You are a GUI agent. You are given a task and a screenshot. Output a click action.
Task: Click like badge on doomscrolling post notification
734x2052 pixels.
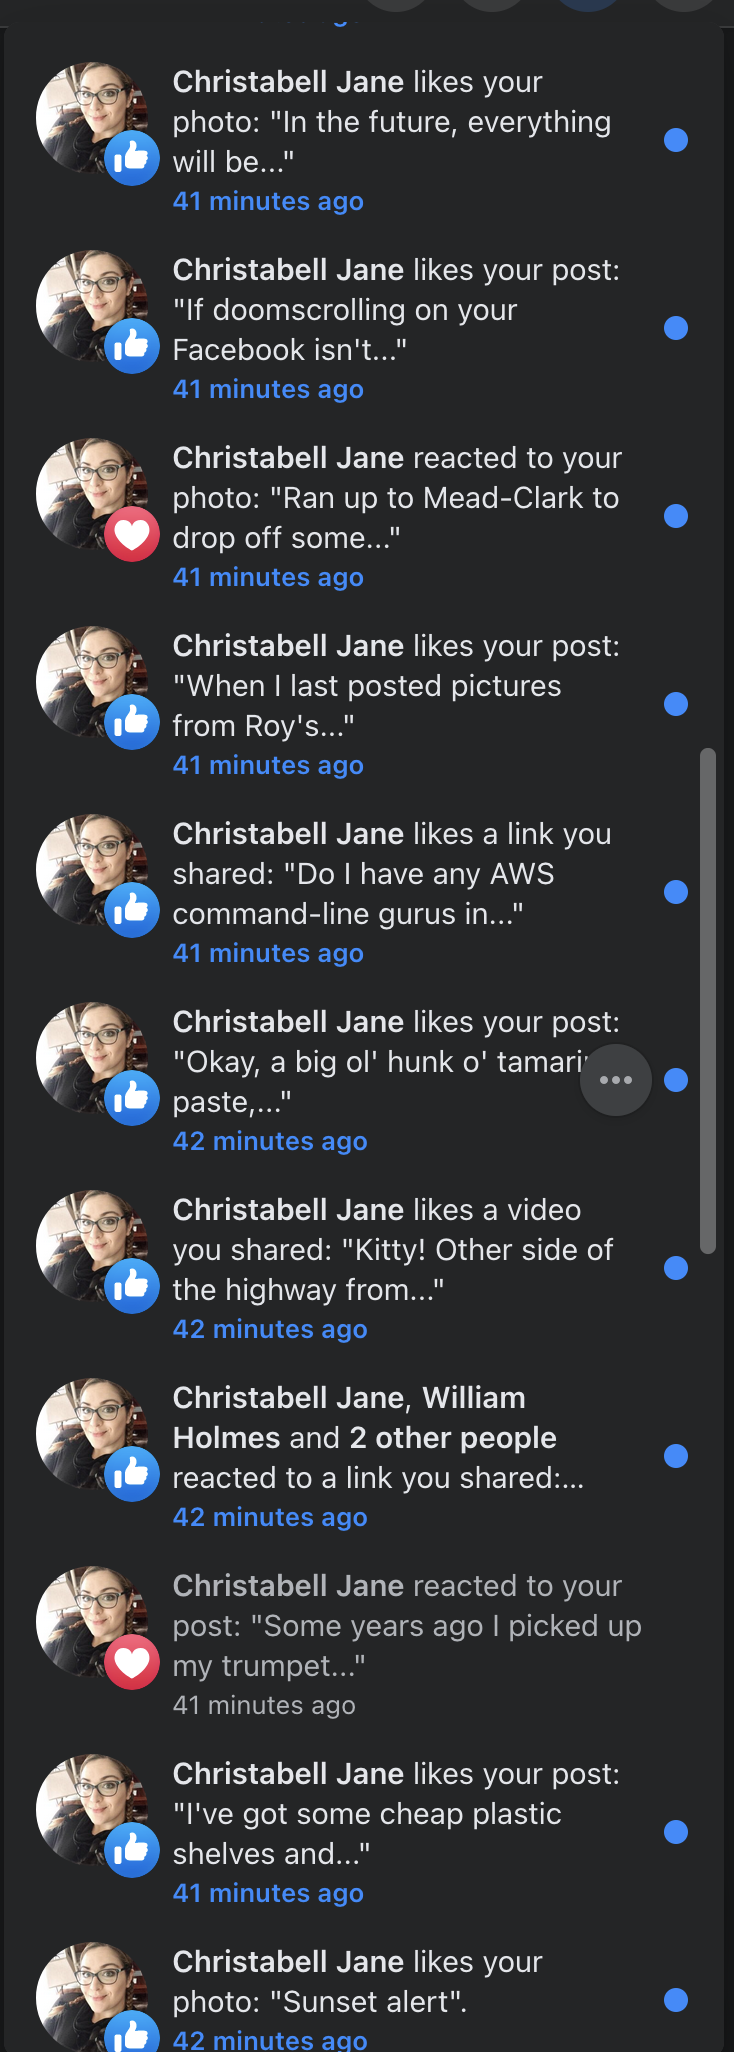[132, 346]
